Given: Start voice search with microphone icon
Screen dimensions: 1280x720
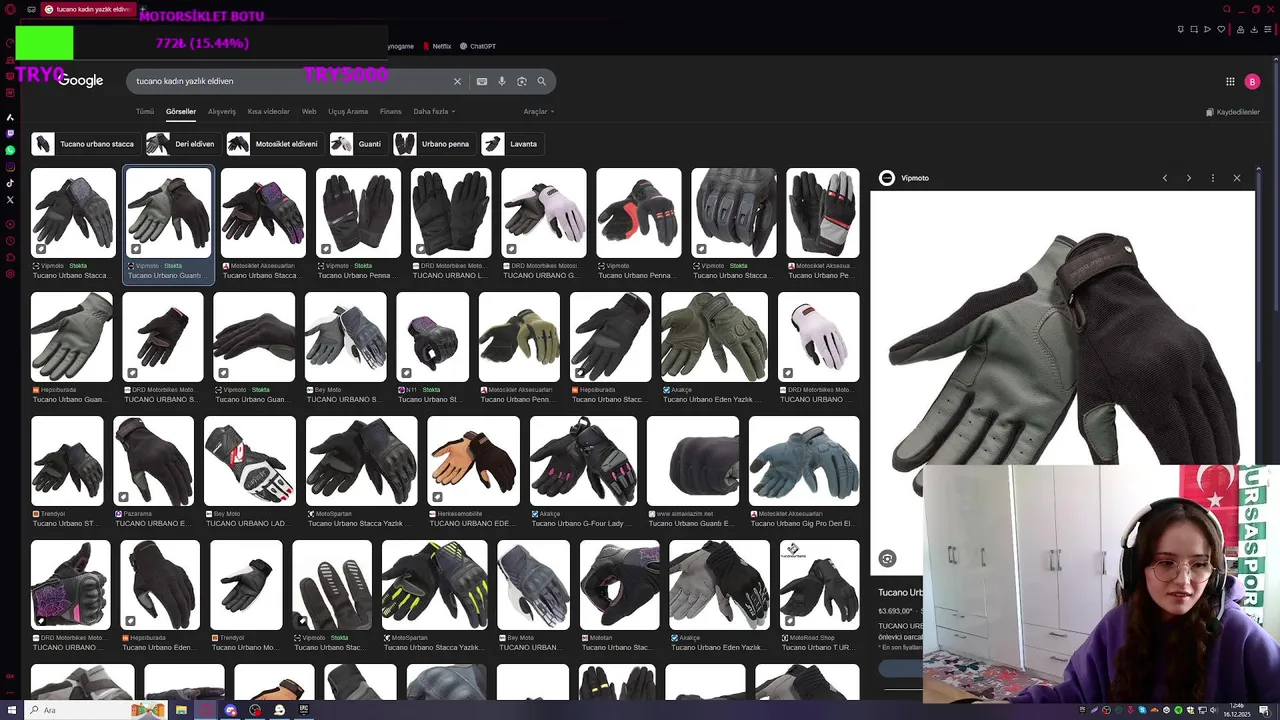Looking at the screenshot, I should click(x=502, y=81).
